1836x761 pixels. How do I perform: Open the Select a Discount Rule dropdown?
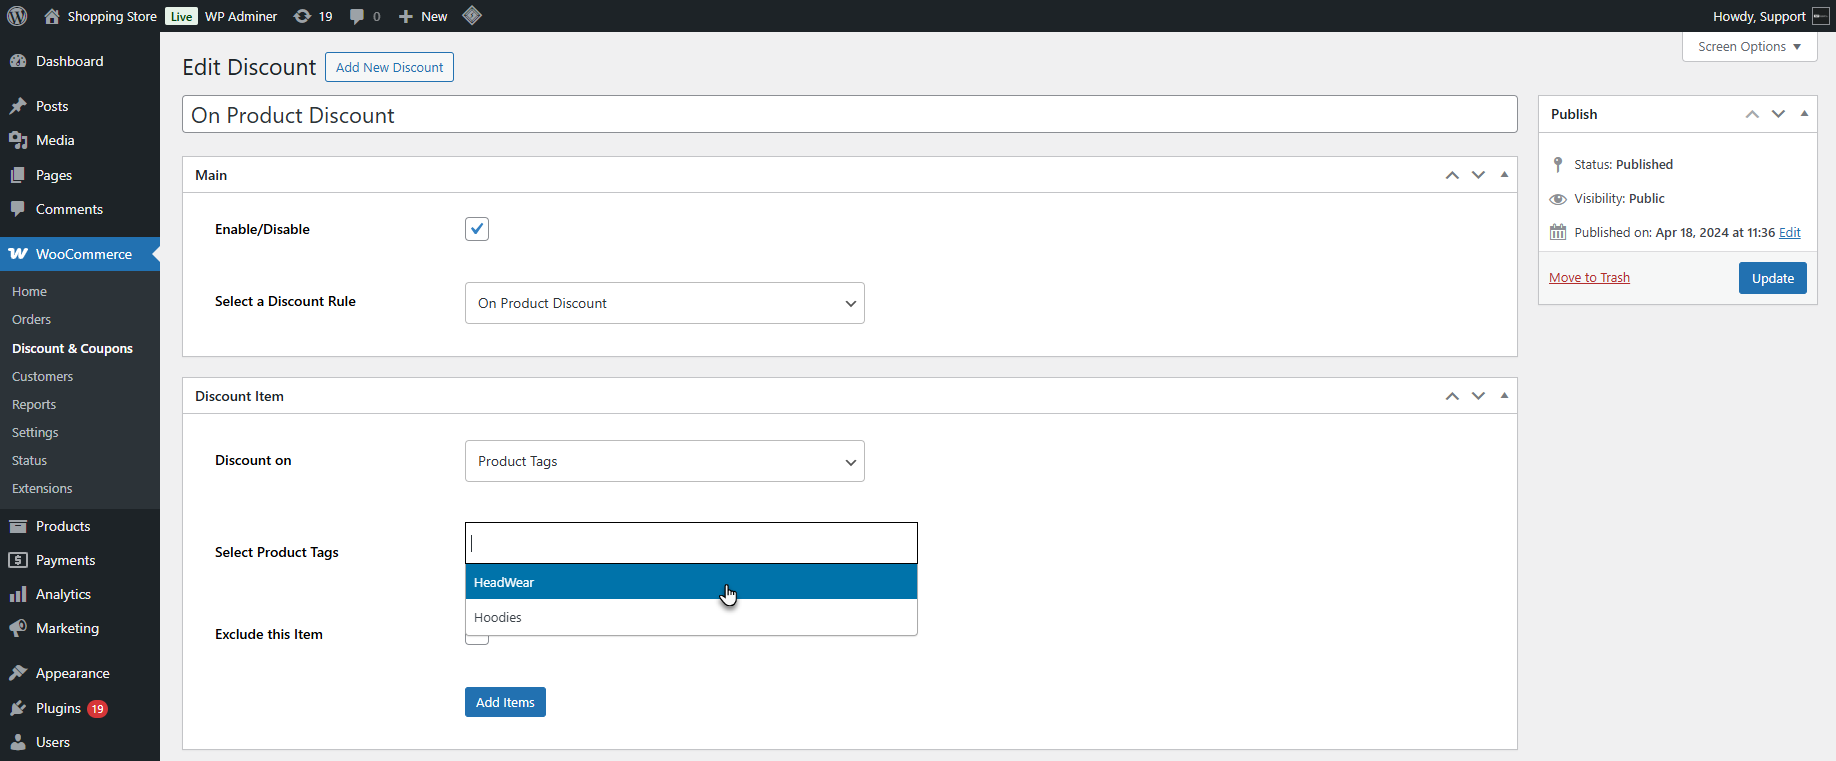tap(664, 303)
